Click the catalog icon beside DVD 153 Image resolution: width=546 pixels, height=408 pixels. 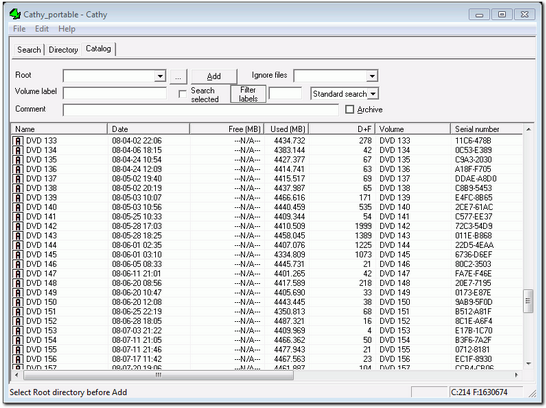(x=18, y=331)
